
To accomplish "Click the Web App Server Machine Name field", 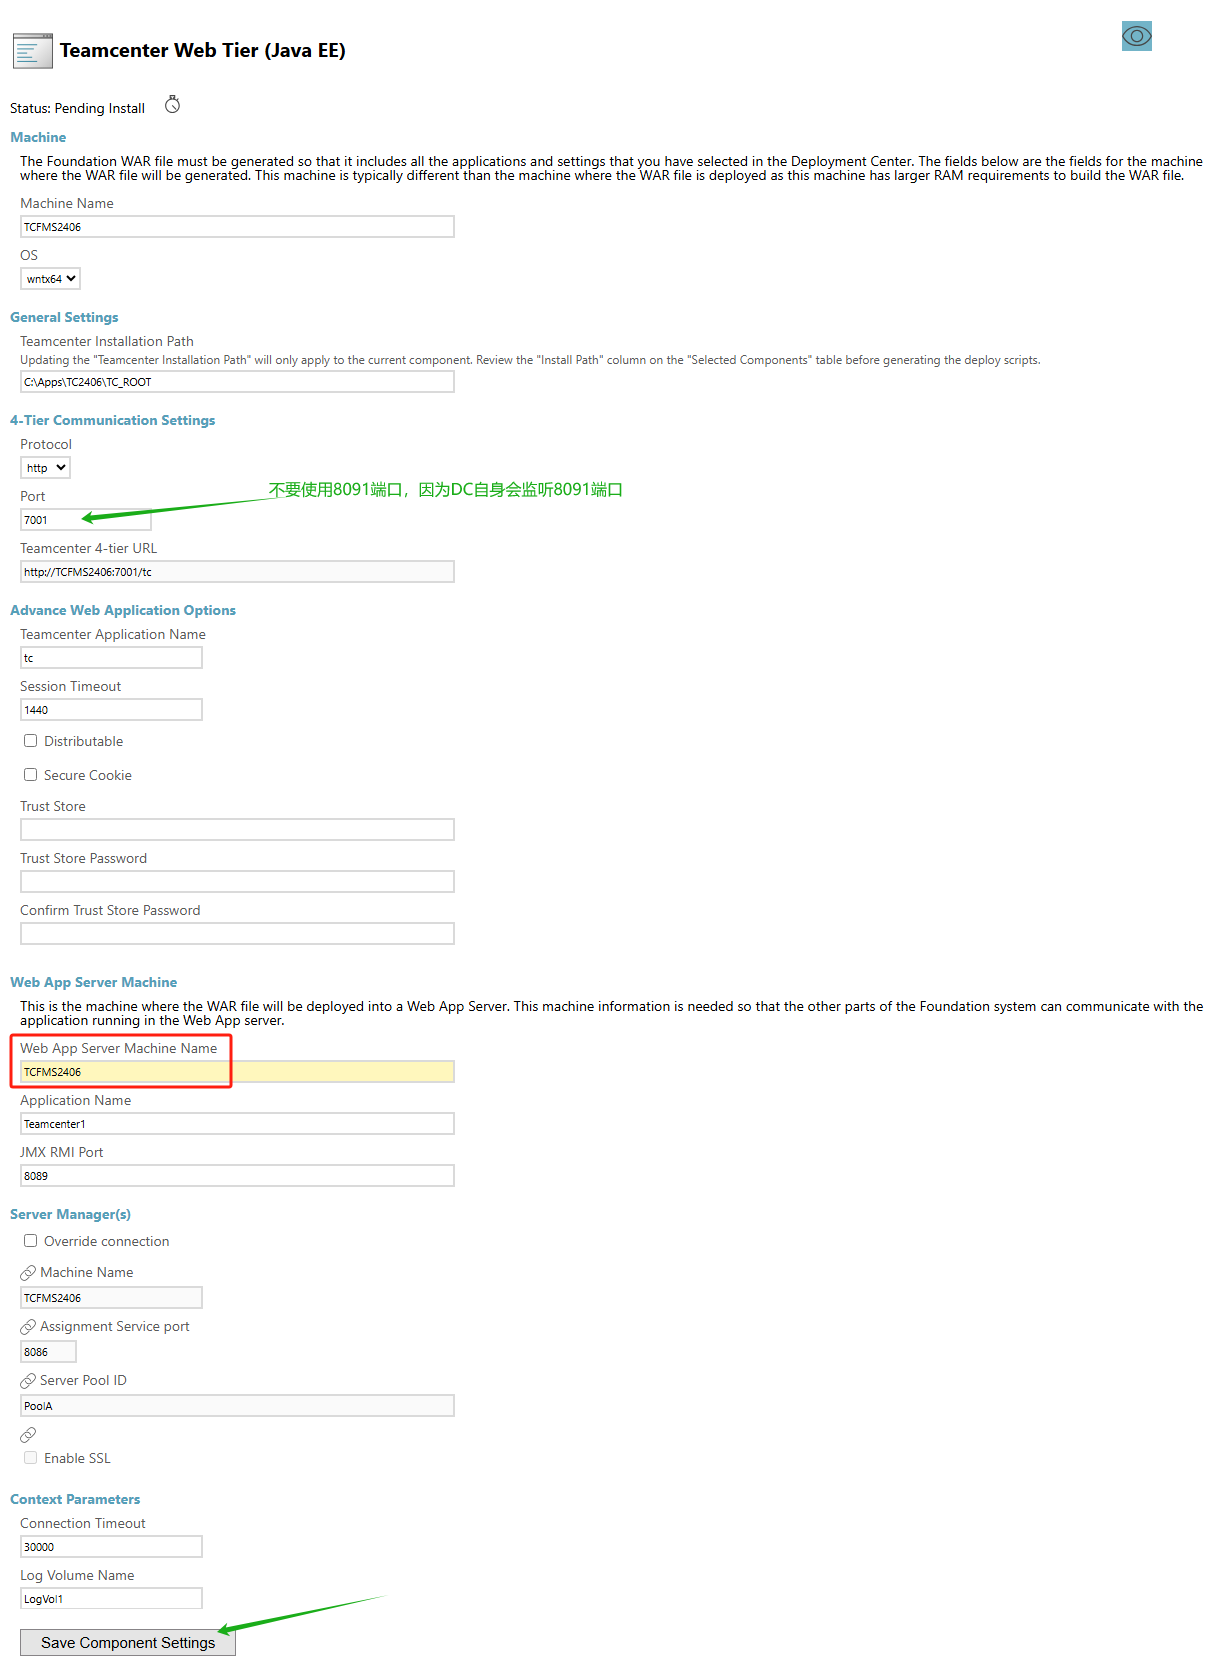I will 237,1072.
